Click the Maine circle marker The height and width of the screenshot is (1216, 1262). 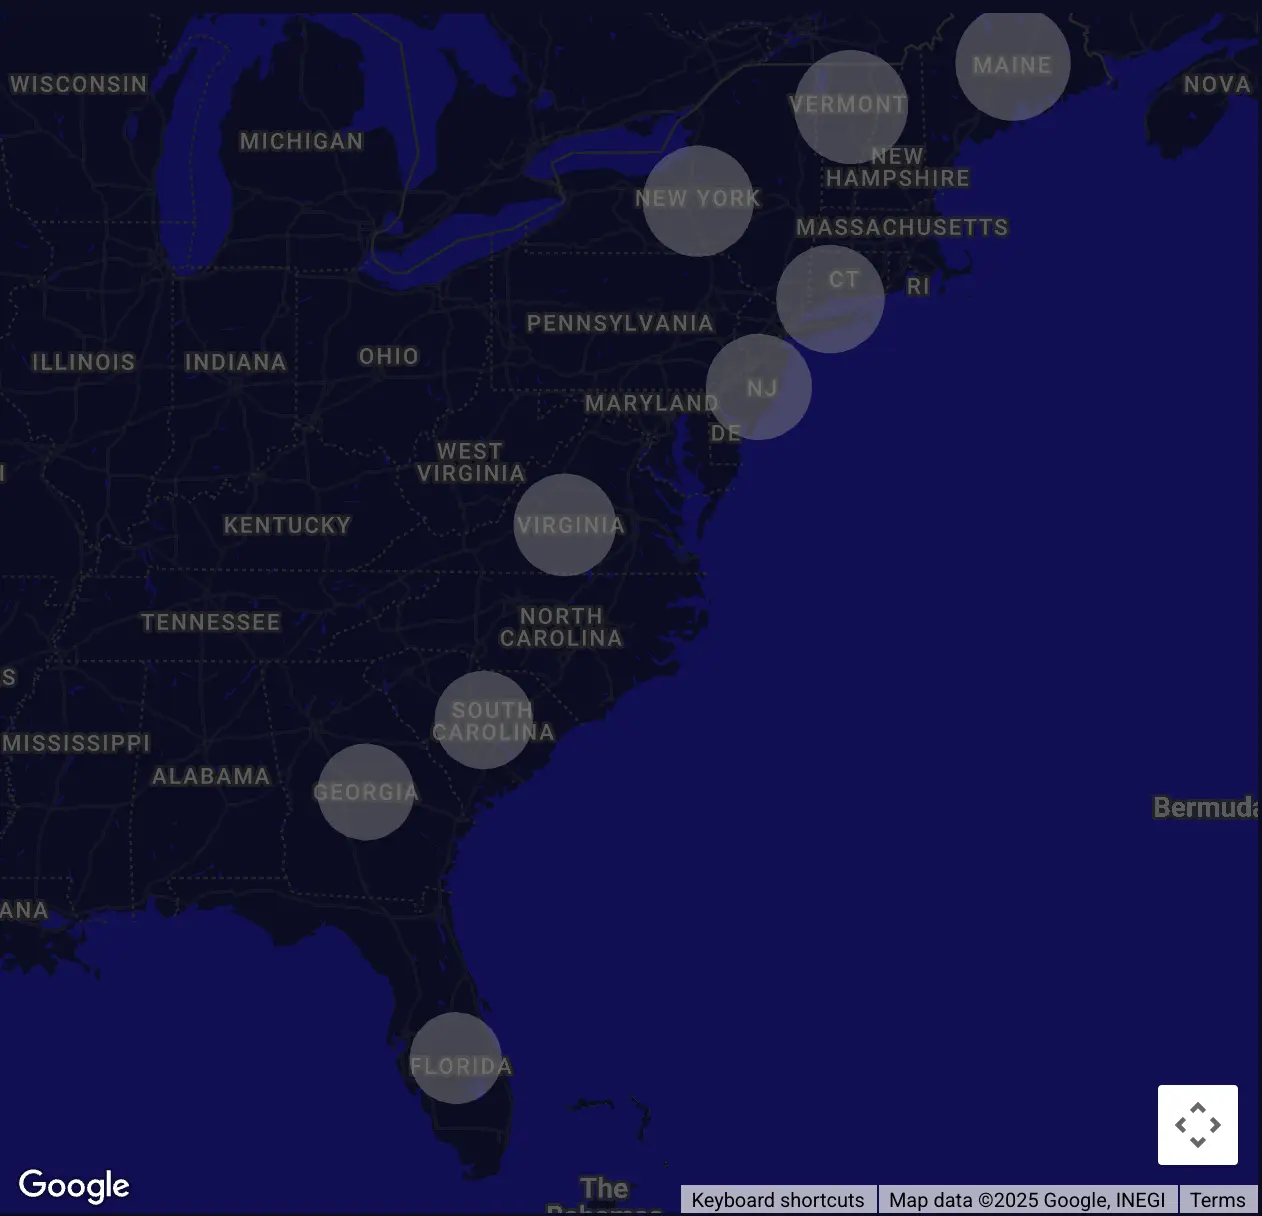[1013, 64]
